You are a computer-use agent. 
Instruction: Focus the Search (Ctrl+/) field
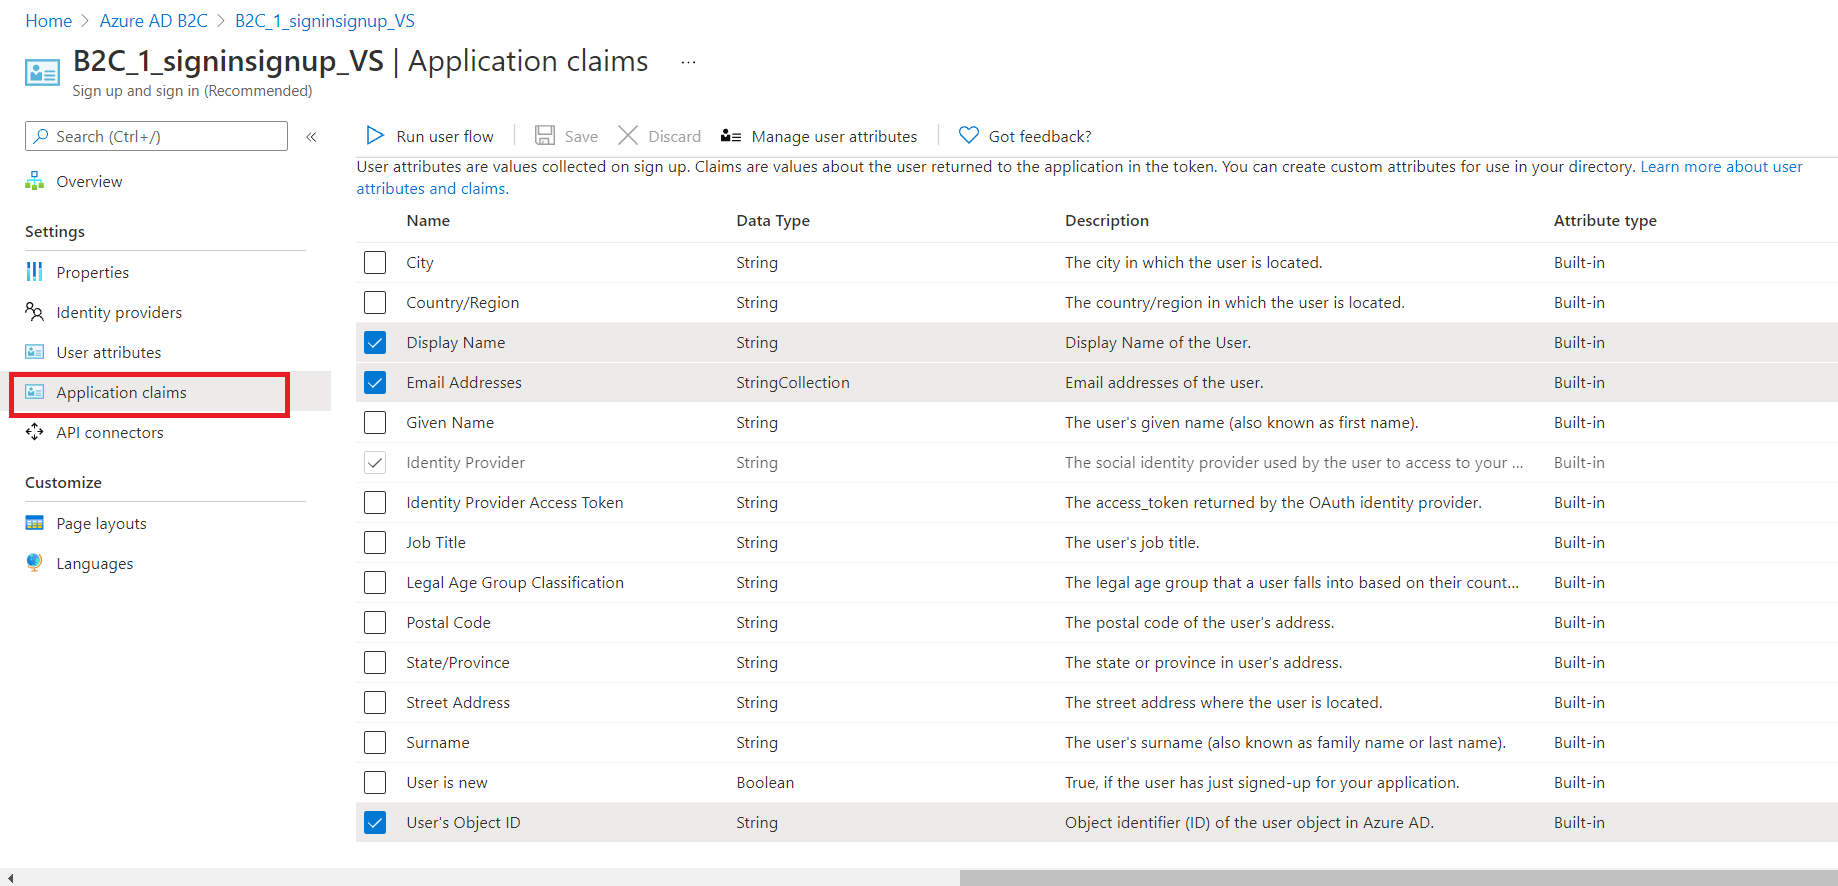156,136
